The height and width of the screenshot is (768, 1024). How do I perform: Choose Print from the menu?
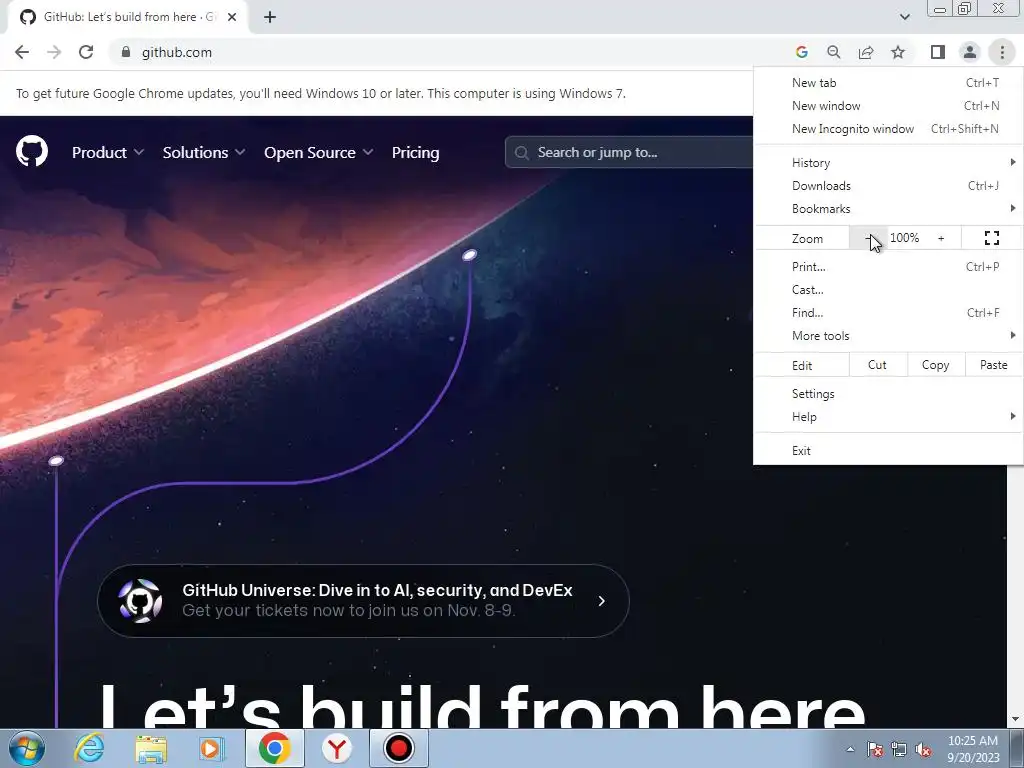click(888, 266)
